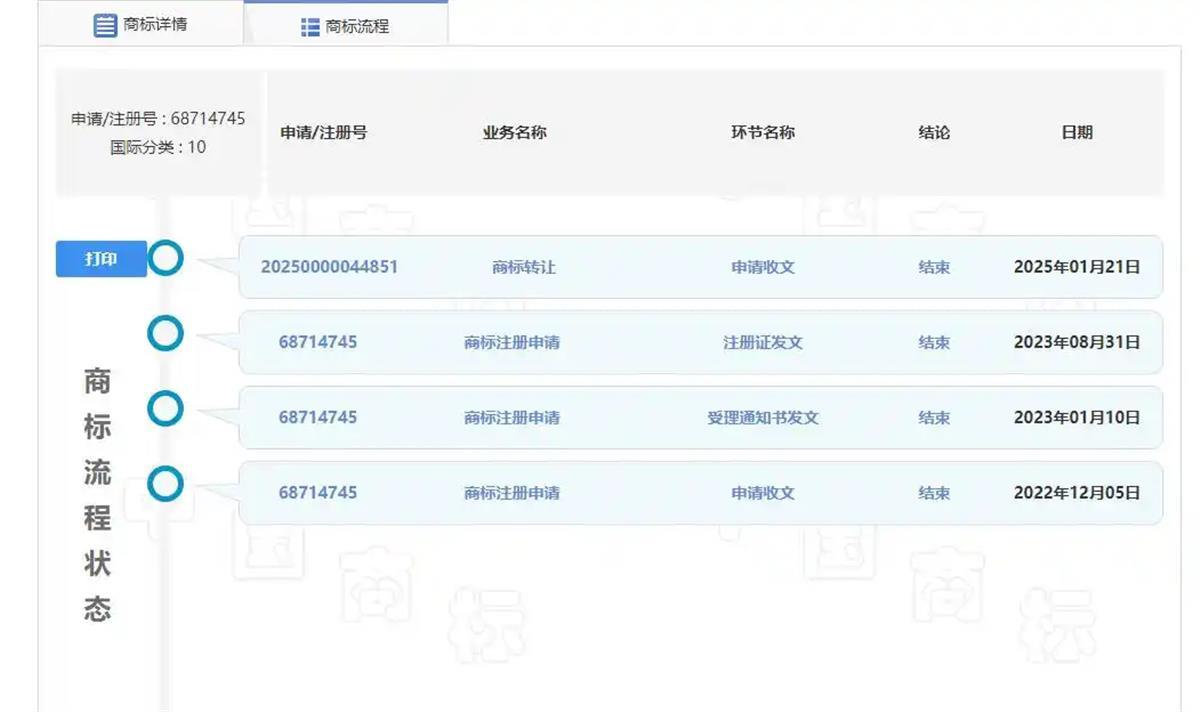This screenshot has width=1200, height=712.
Task: Click the timeline node for 受理通知书发文 row
Action: click(165, 408)
